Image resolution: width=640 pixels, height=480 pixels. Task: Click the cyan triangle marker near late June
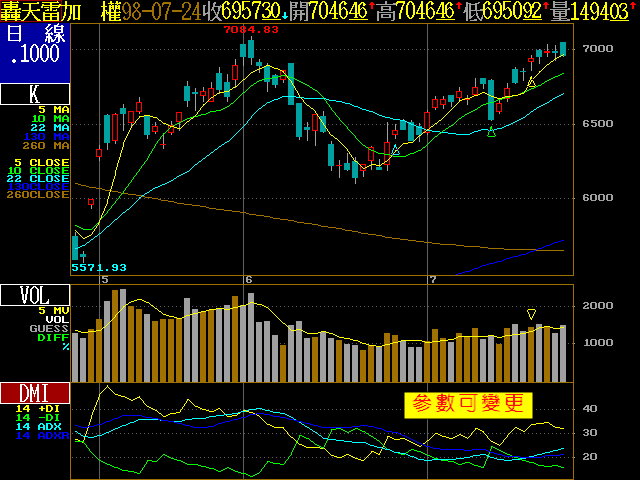tap(396, 150)
